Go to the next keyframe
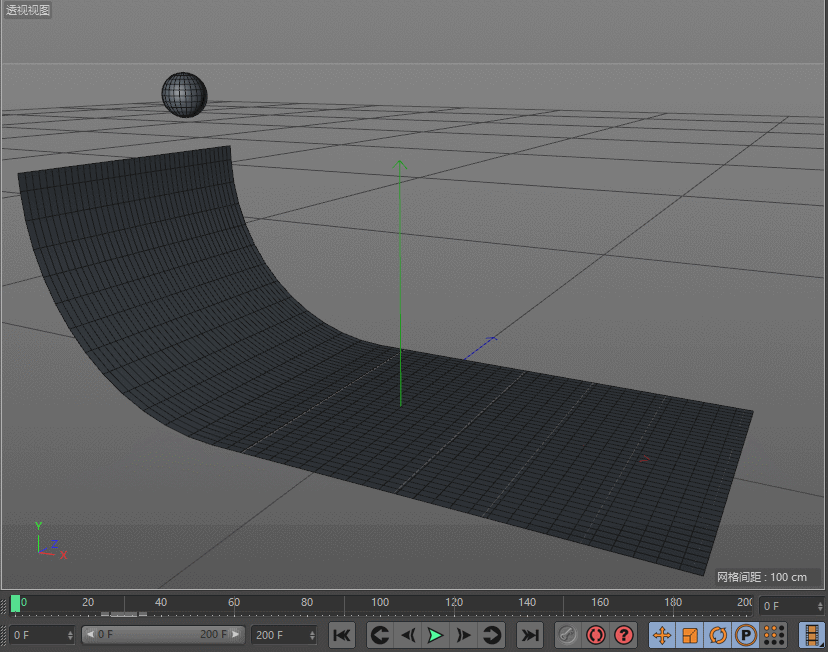Viewport: 828px width, 652px height. pos(491,635)
